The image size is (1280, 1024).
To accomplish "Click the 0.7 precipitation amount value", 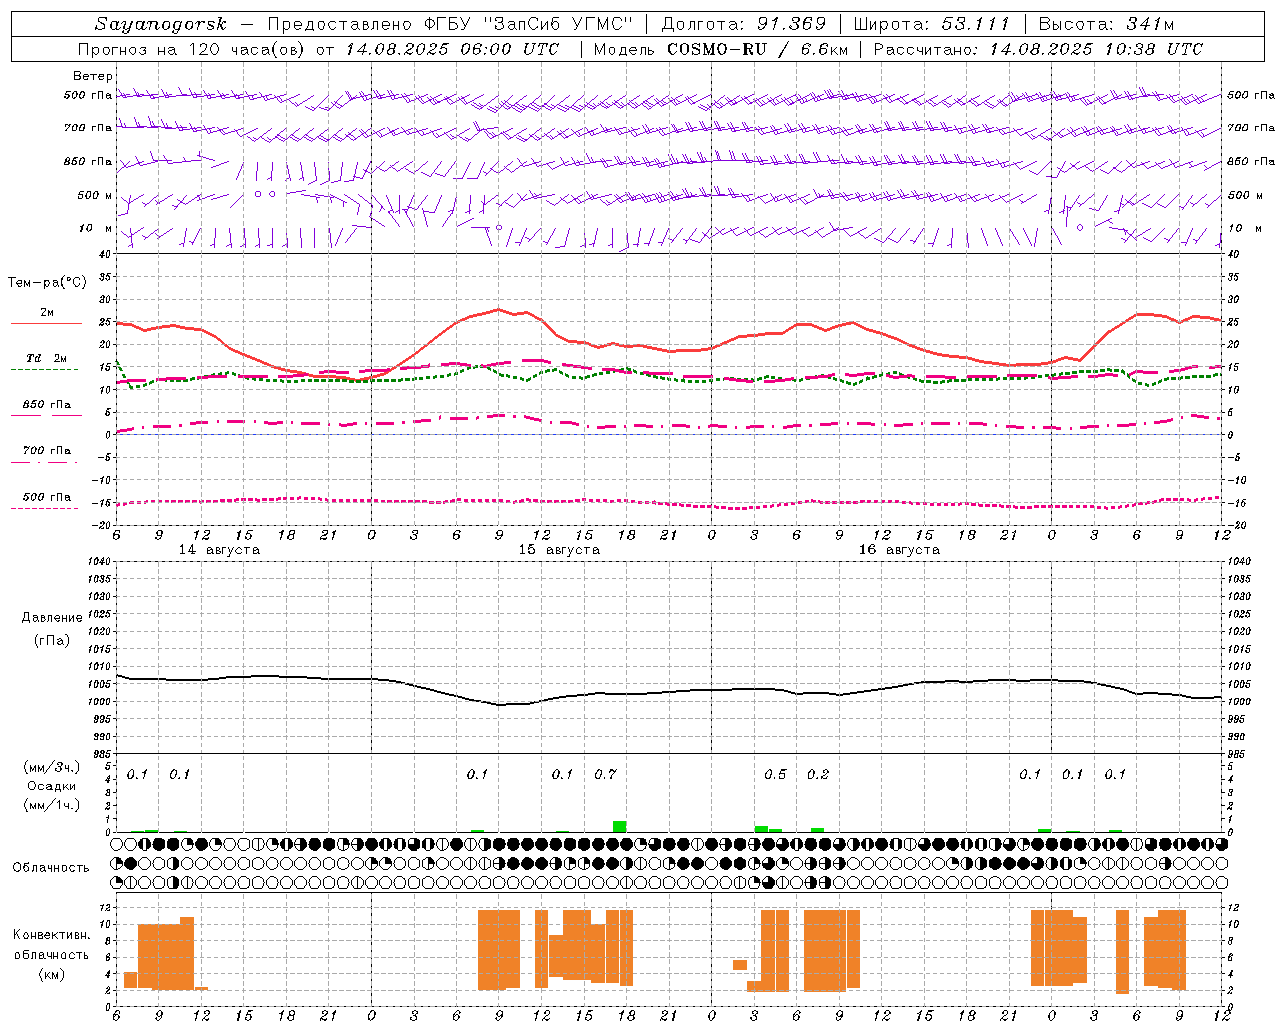I will (x=605, y=774).
